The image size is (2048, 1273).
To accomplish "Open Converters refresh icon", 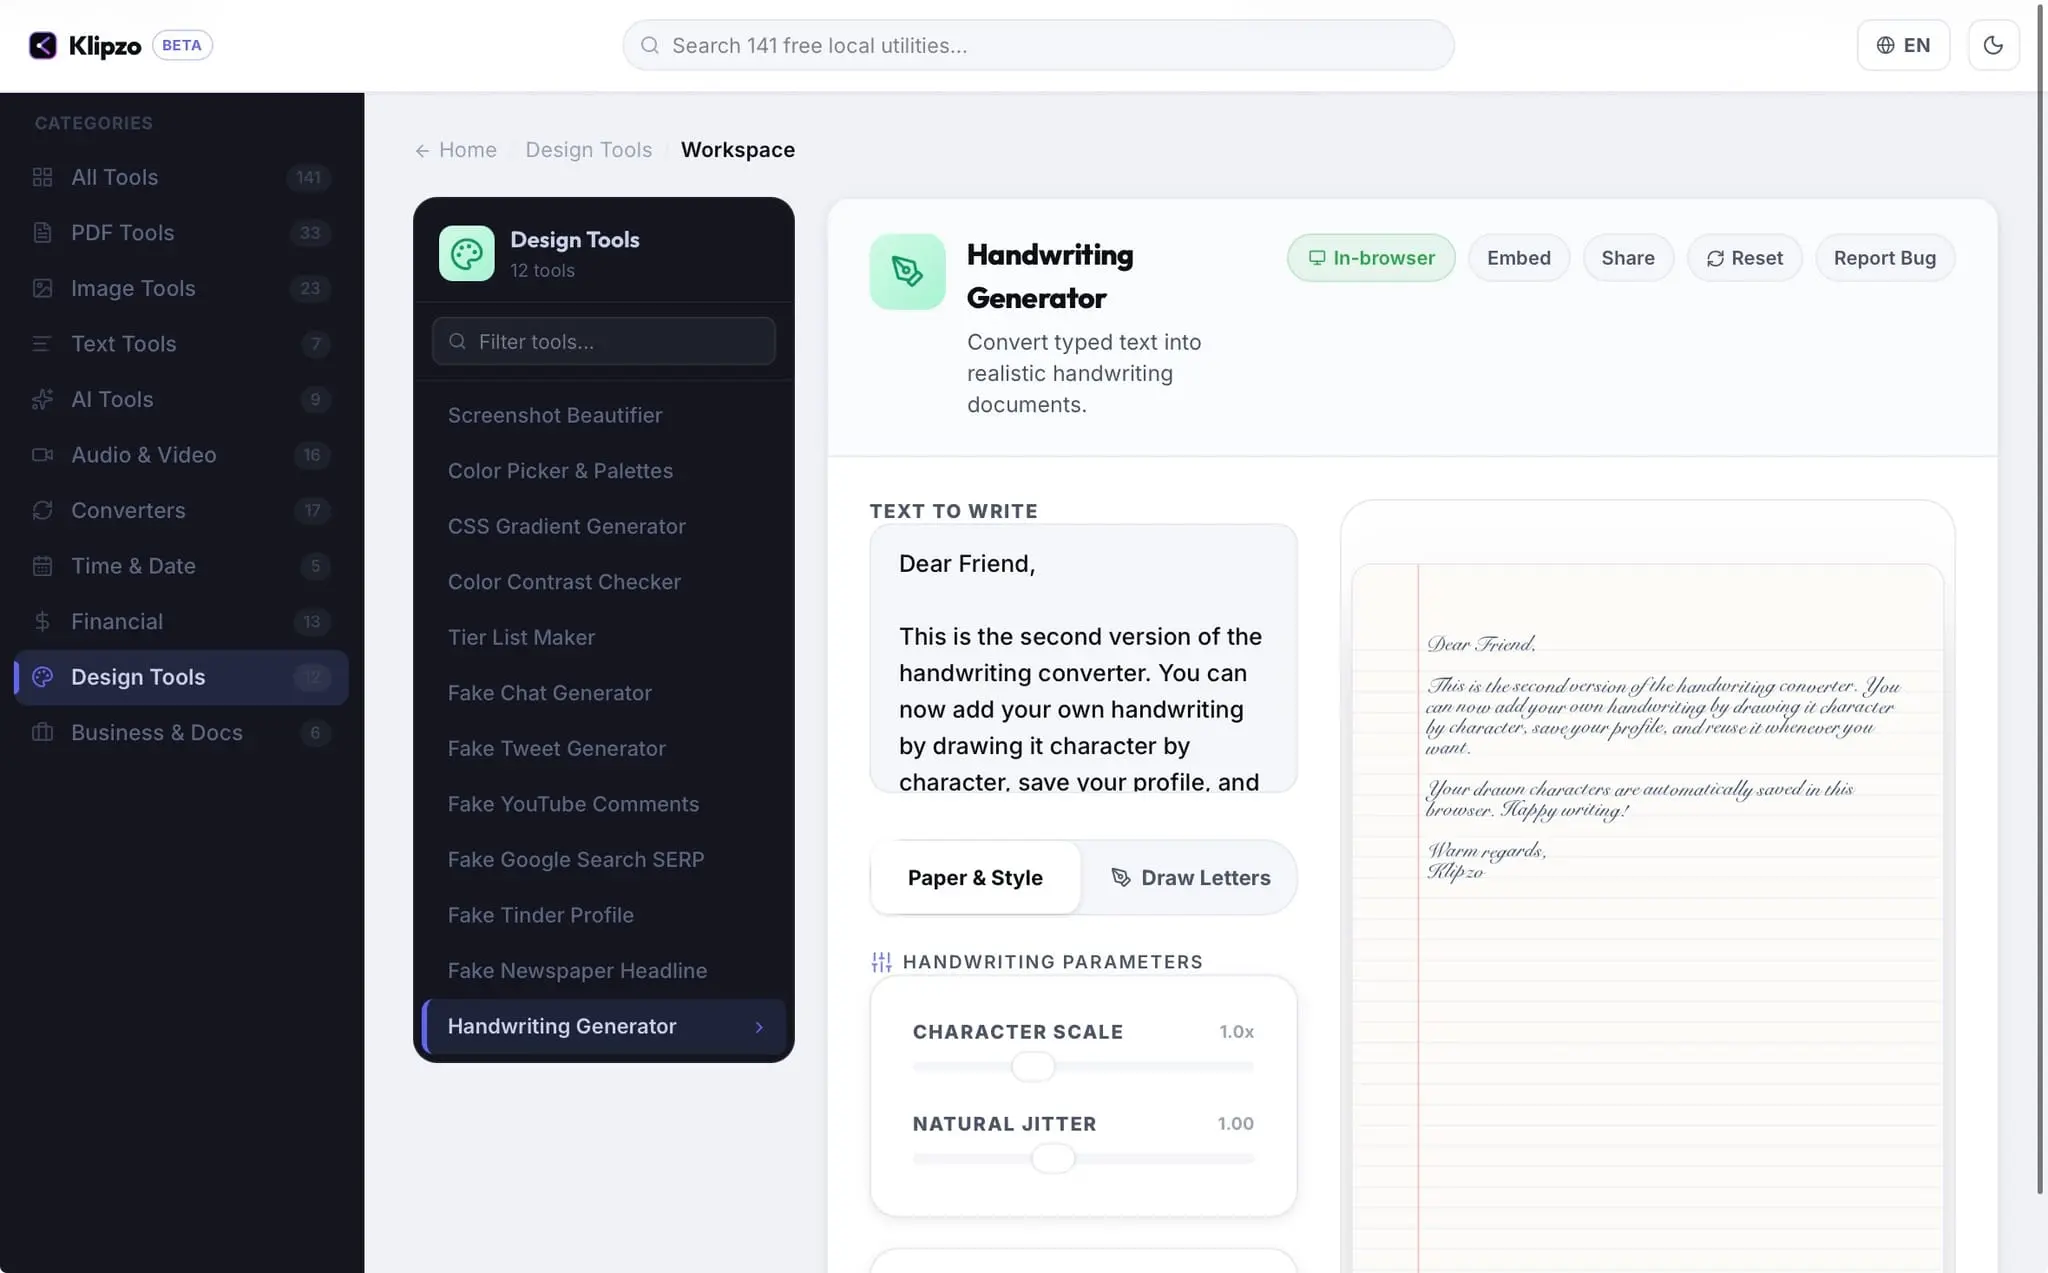I will coord(42,510).
